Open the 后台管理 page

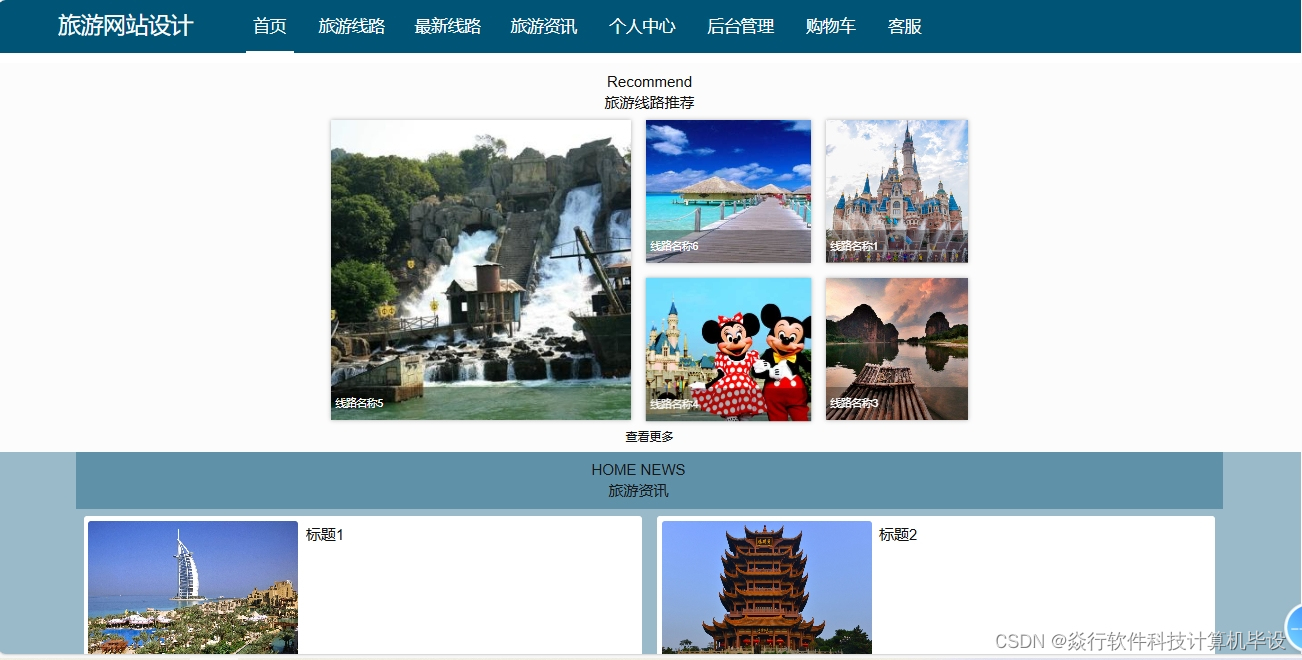pos(740,27)
